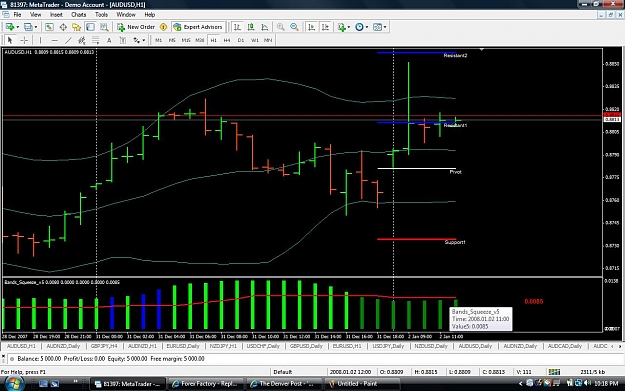Screen dimensions: 625x391
Task: Select the trendline tool
Action: point(68,40)
